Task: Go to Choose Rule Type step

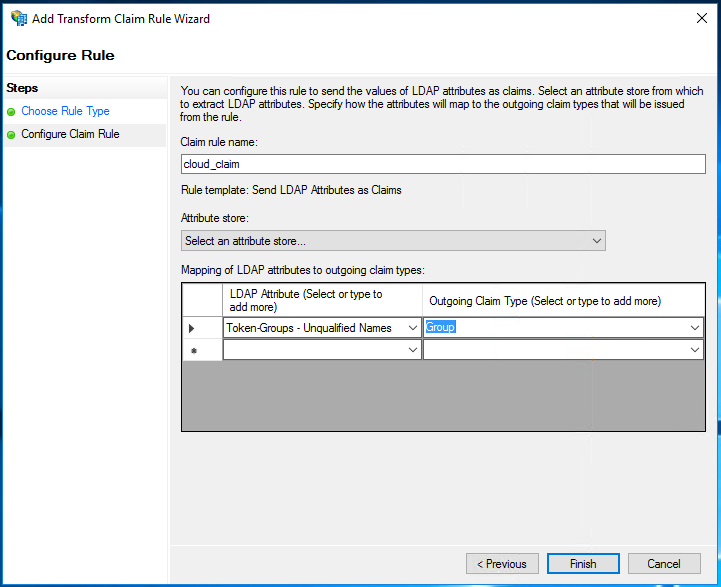Action: (x=65, y=111)
